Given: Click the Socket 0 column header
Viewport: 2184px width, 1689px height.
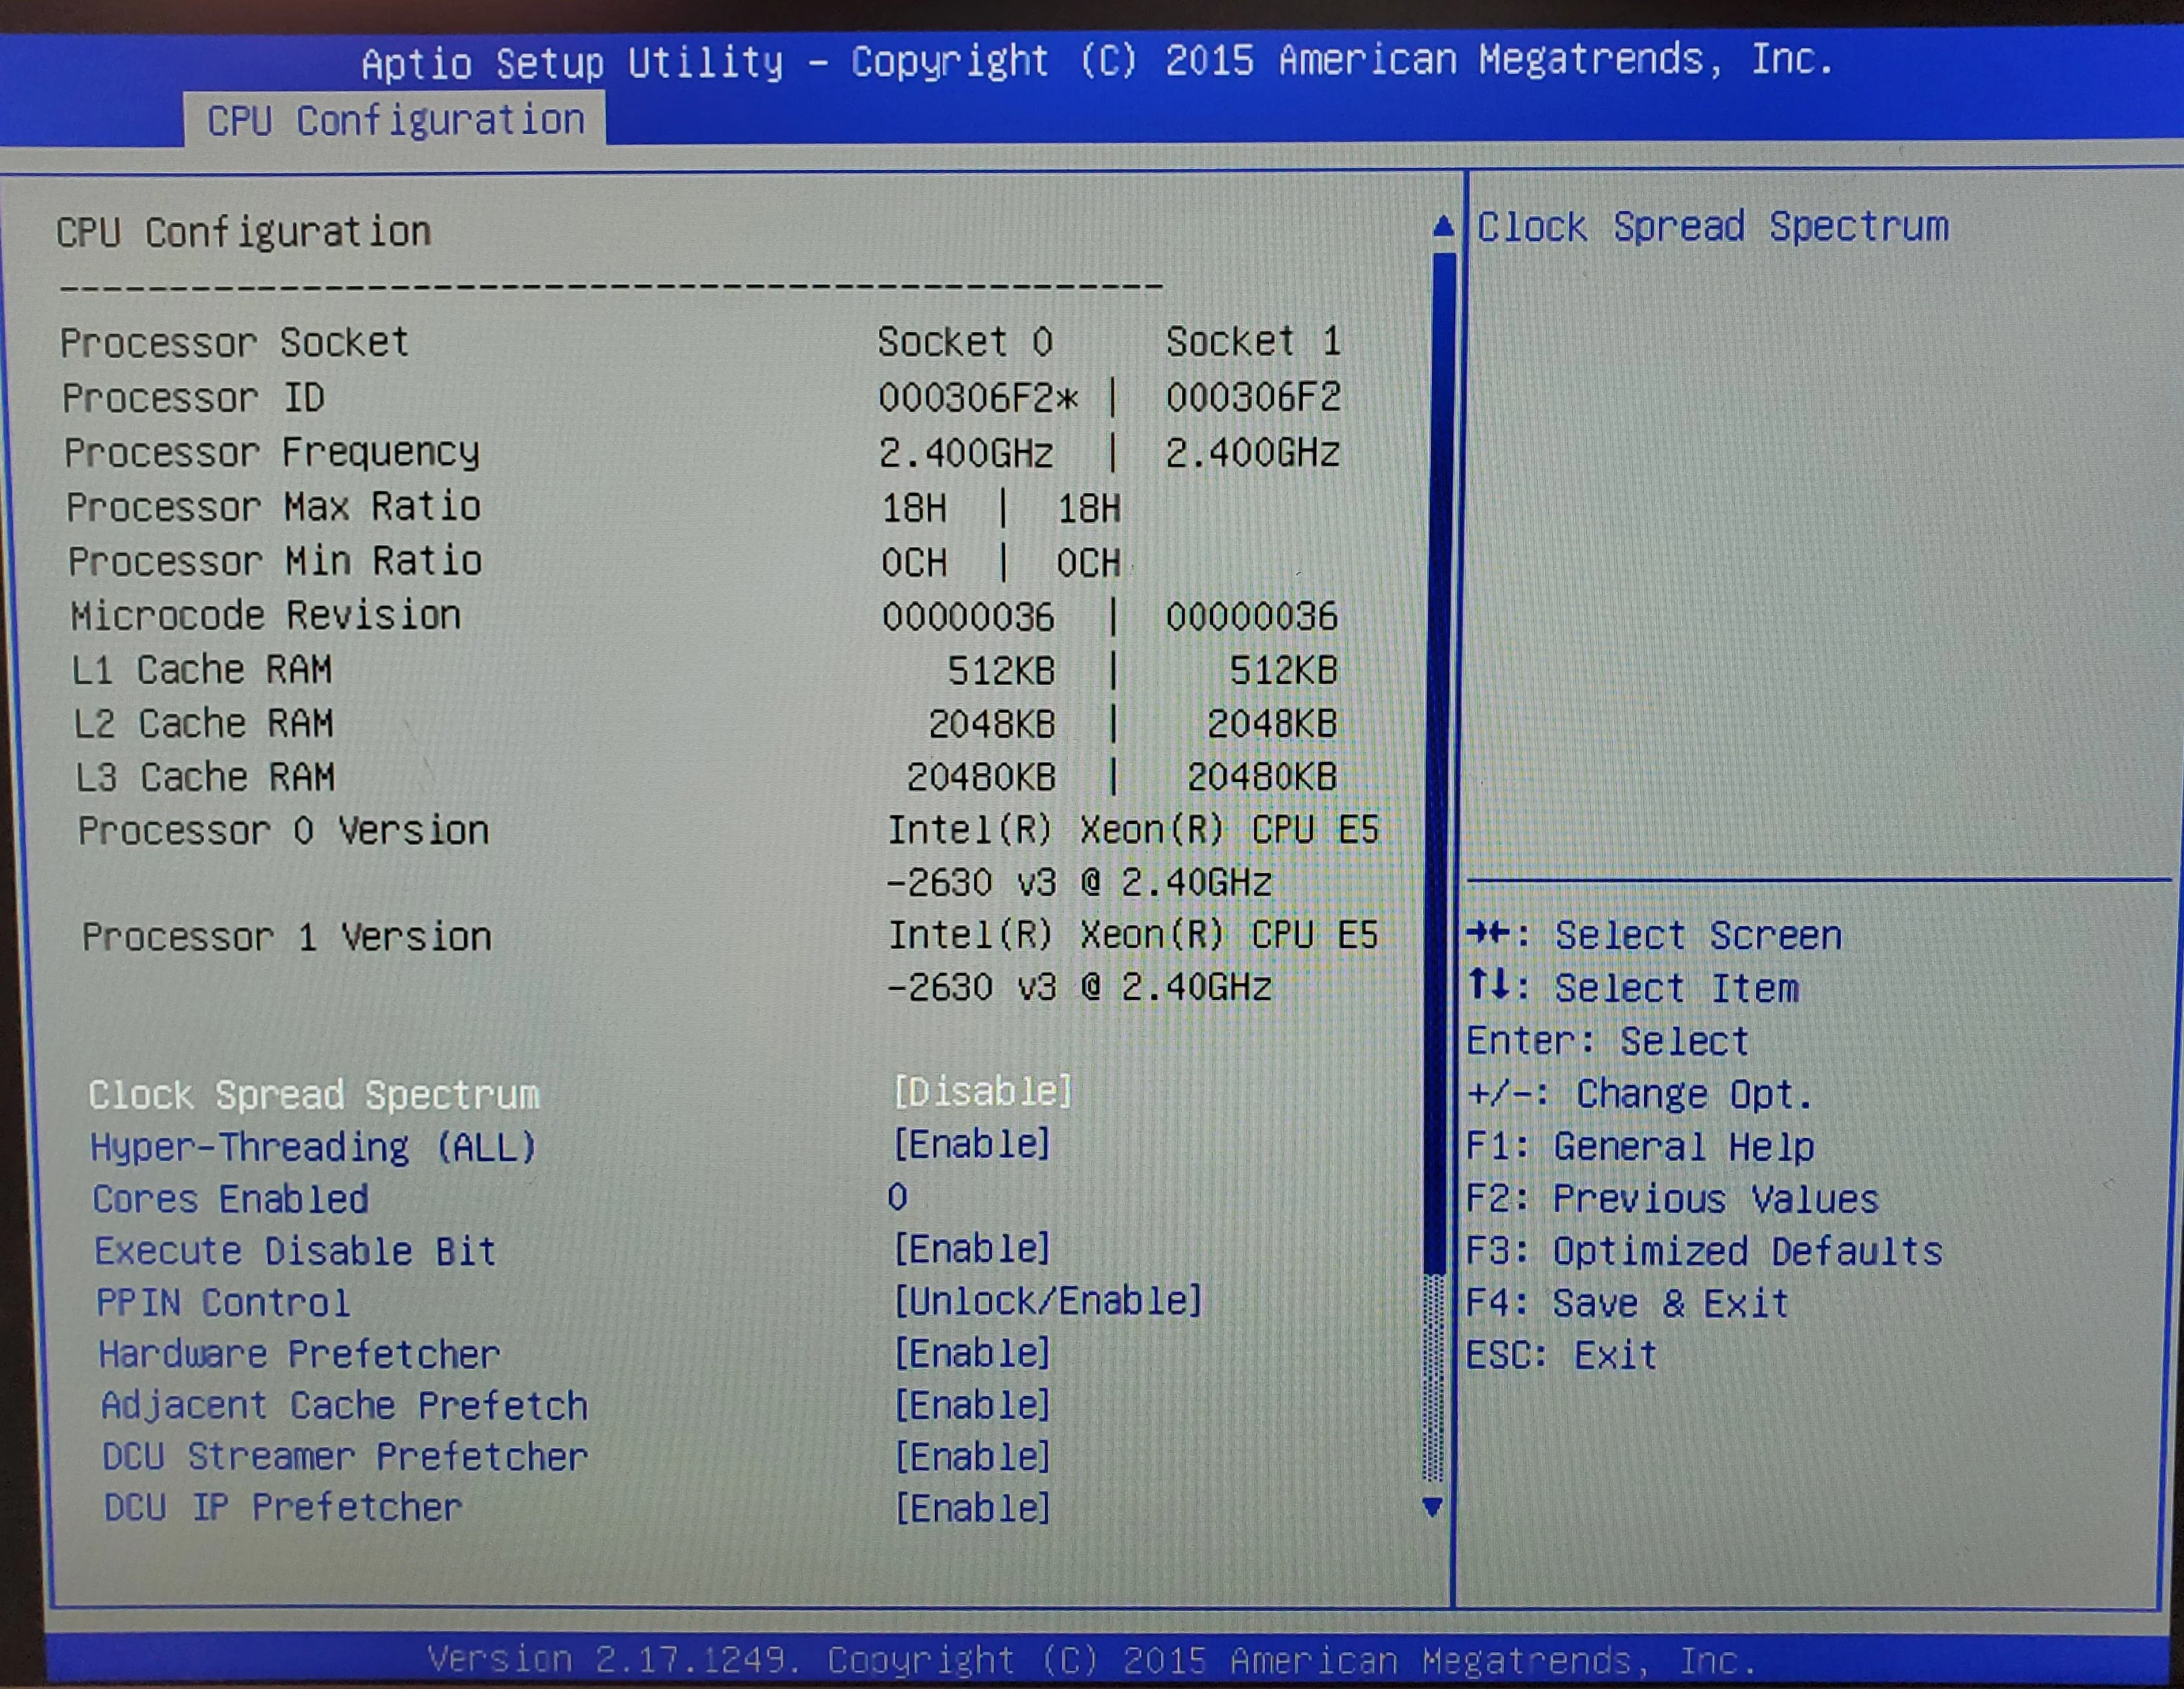Looking at the screenshot, I should point(965,342).
